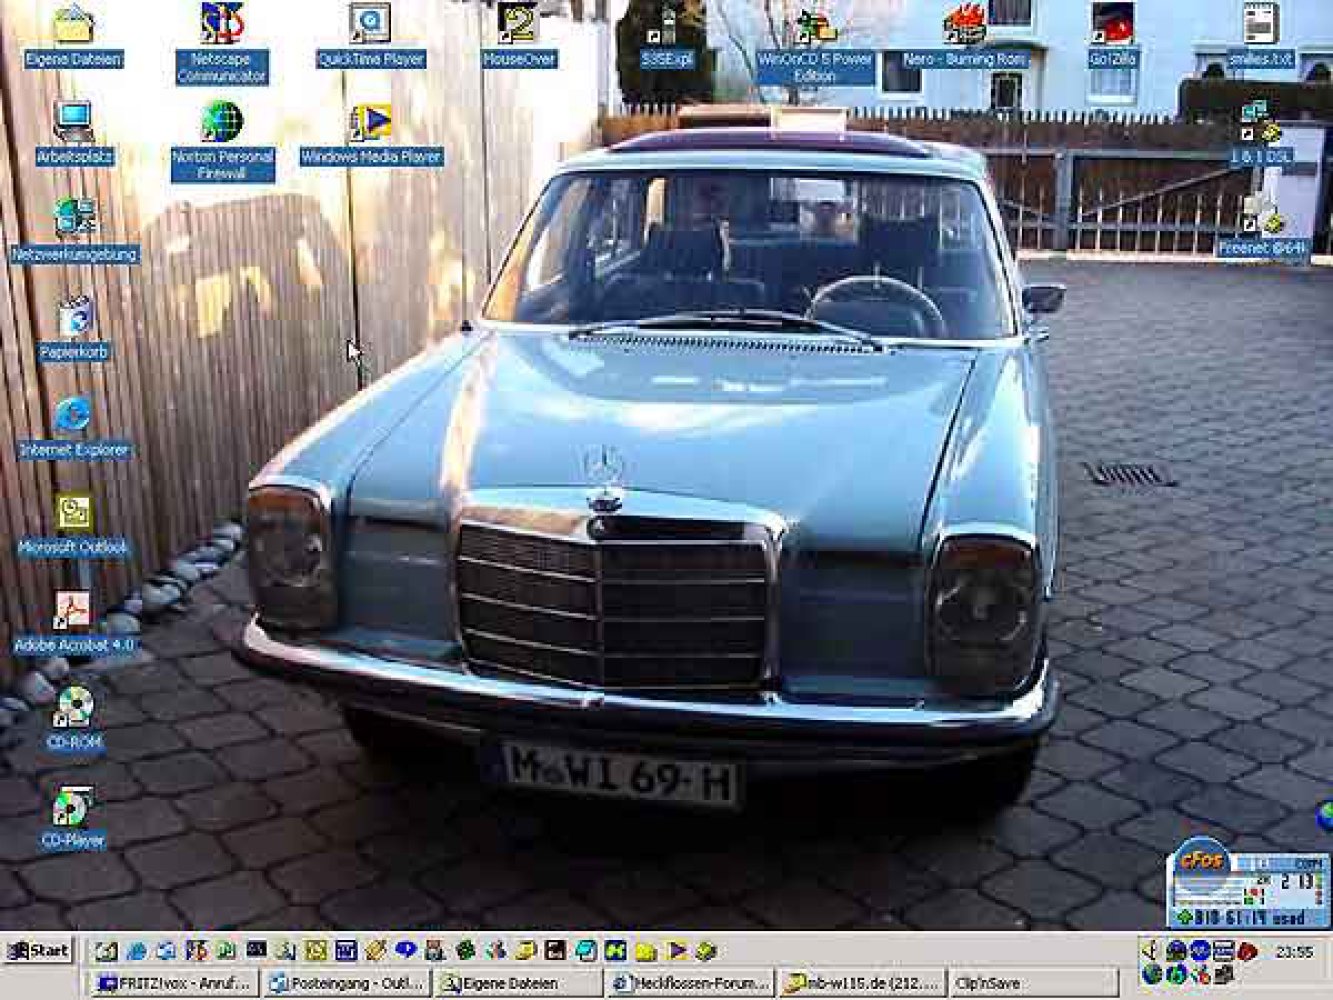Switch to Clip'nSave taskbar button
1333x1000 pixels.
pyautogui.click(x=1034, y=984)
